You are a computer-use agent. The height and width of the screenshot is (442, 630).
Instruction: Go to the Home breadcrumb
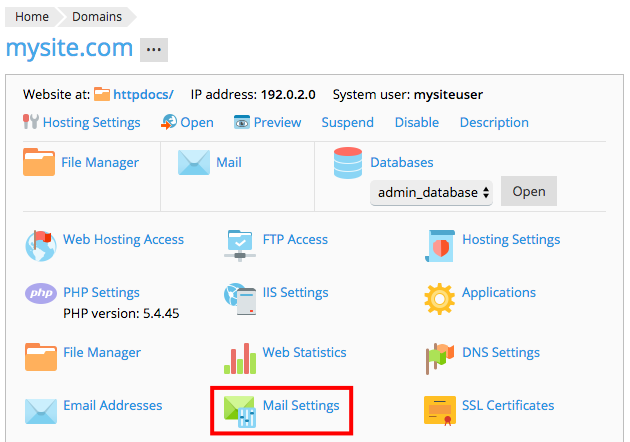coord(32,17)
